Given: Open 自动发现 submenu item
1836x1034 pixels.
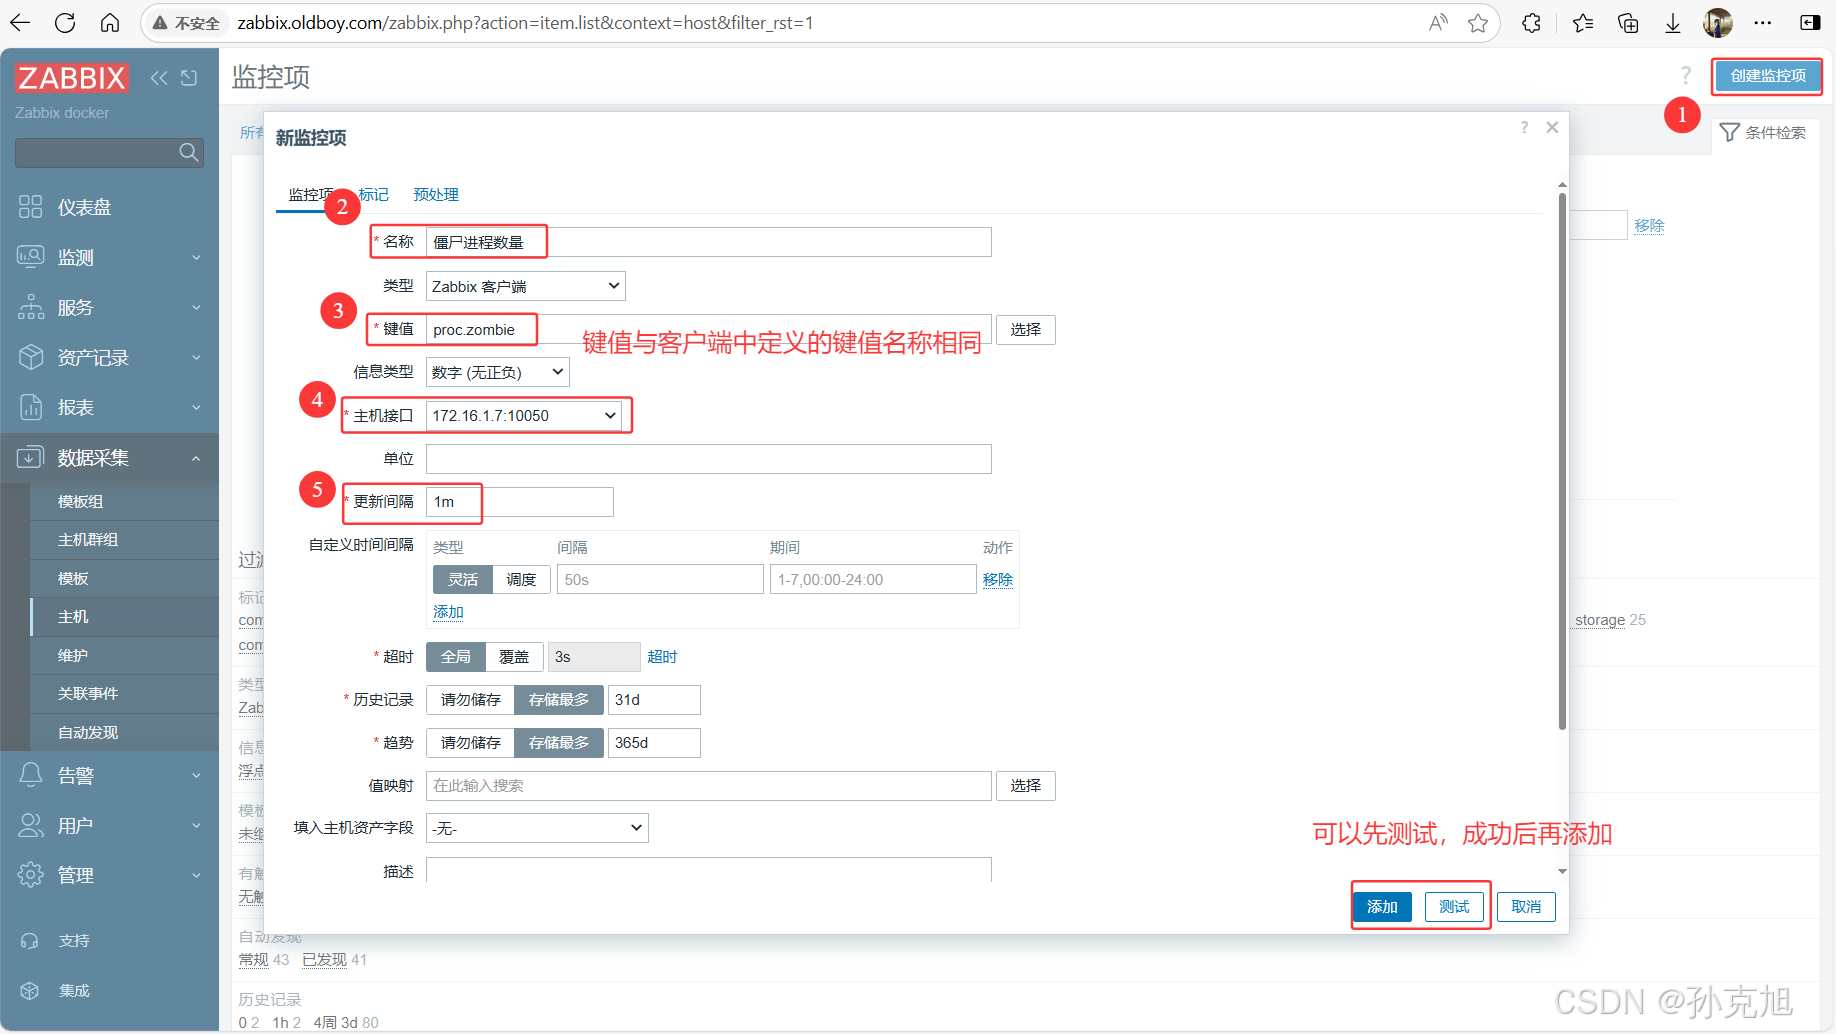Looking at the screenshot, I should click(124, 732).
